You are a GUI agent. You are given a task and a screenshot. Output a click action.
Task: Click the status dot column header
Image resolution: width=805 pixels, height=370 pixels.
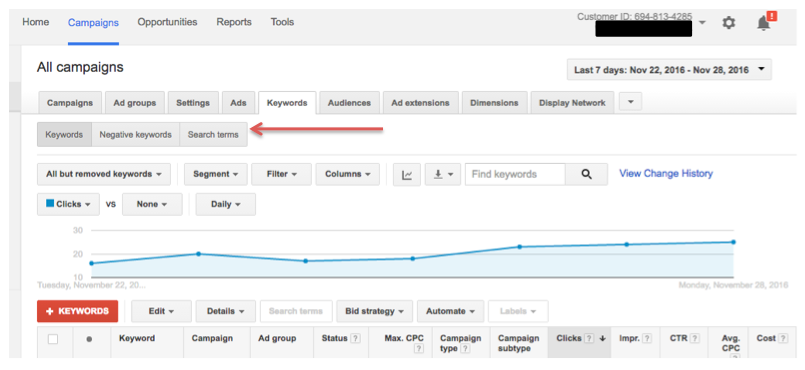(89, 340)
